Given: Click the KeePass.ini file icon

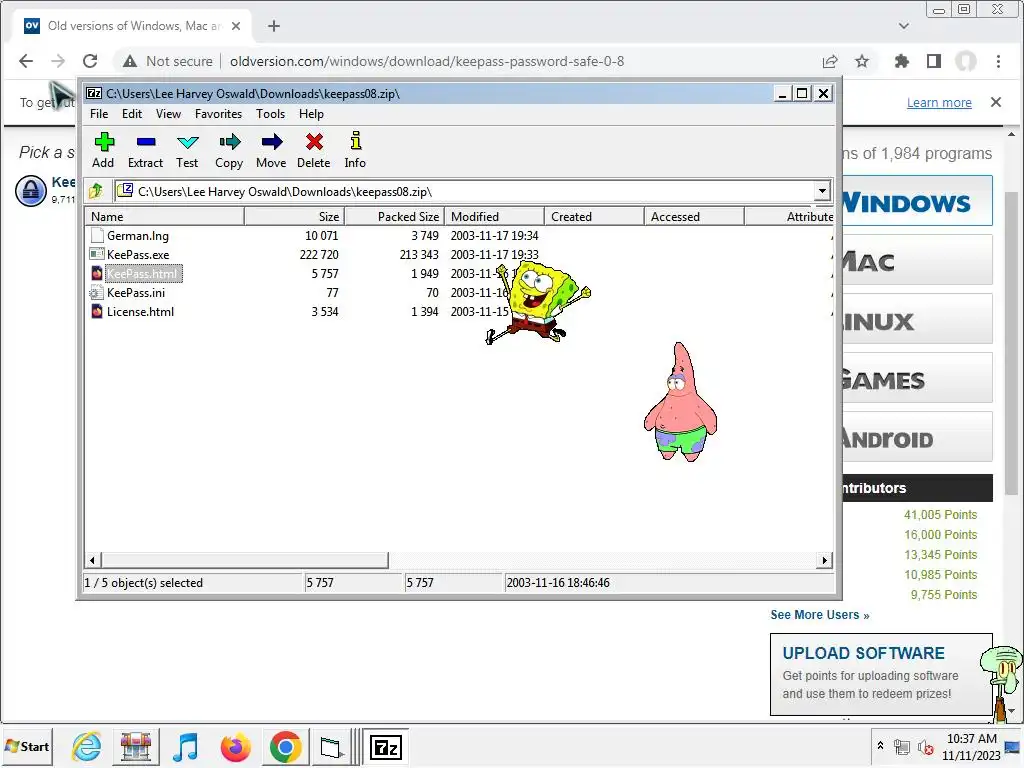Looking at the screenshot, I should pyautogui.click(x=97, y=293).
